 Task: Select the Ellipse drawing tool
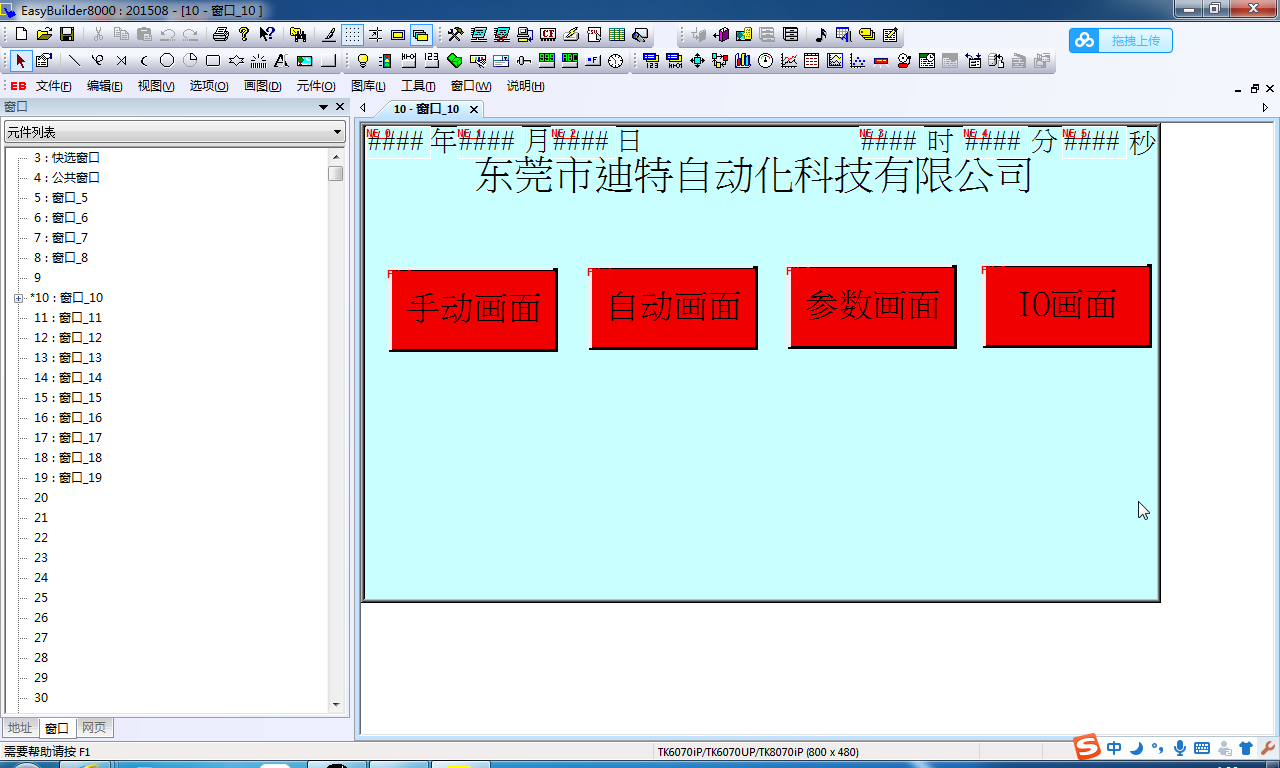[167, 61]
